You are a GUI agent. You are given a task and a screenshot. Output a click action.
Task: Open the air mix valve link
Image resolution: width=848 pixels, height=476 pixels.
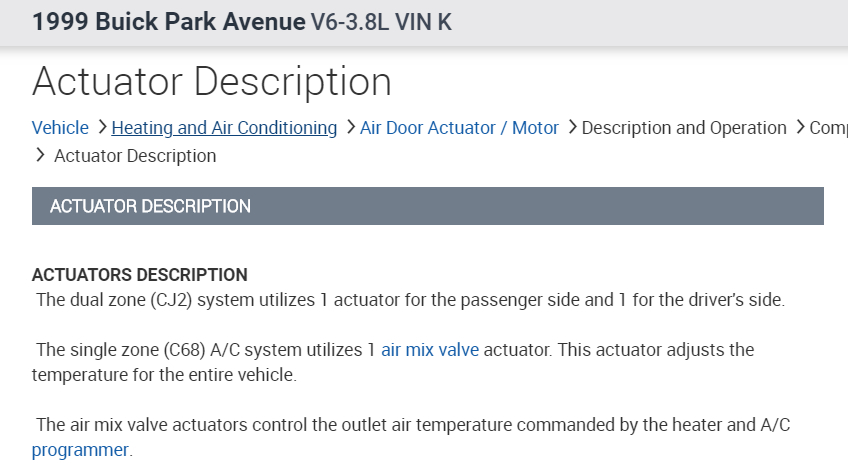[430, 350]
